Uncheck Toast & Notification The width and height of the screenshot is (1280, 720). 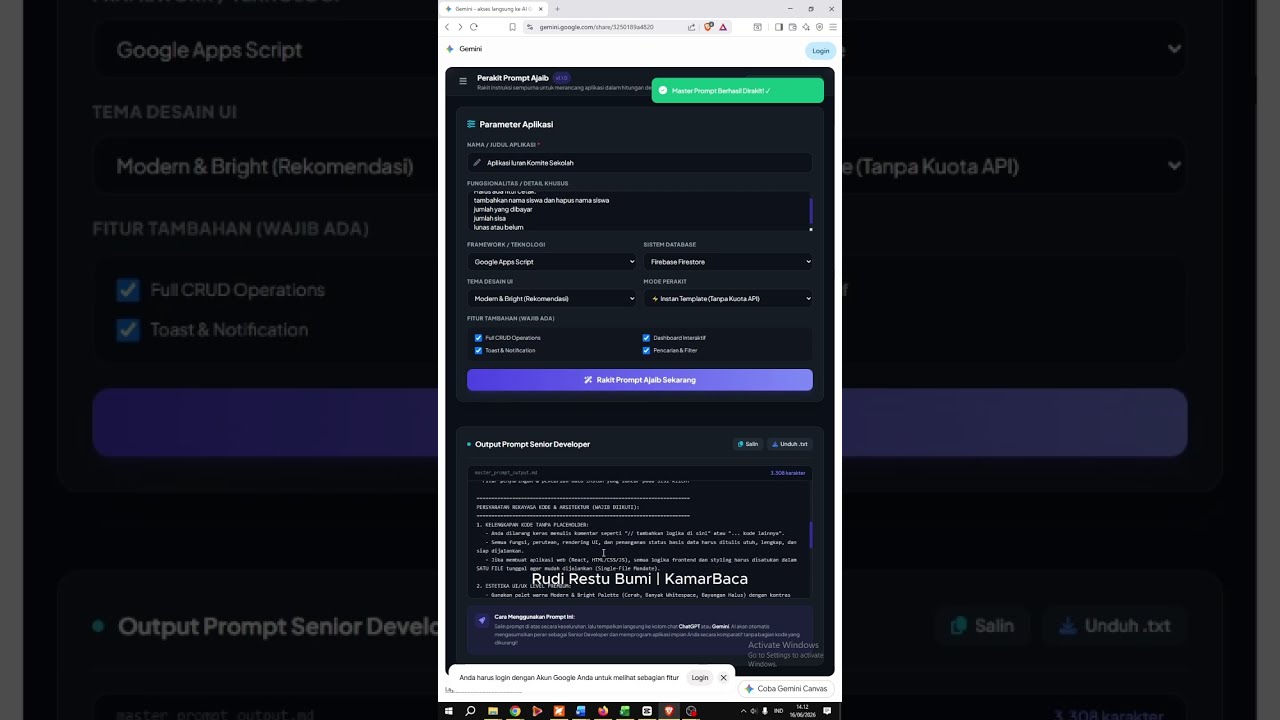point(479,351)
